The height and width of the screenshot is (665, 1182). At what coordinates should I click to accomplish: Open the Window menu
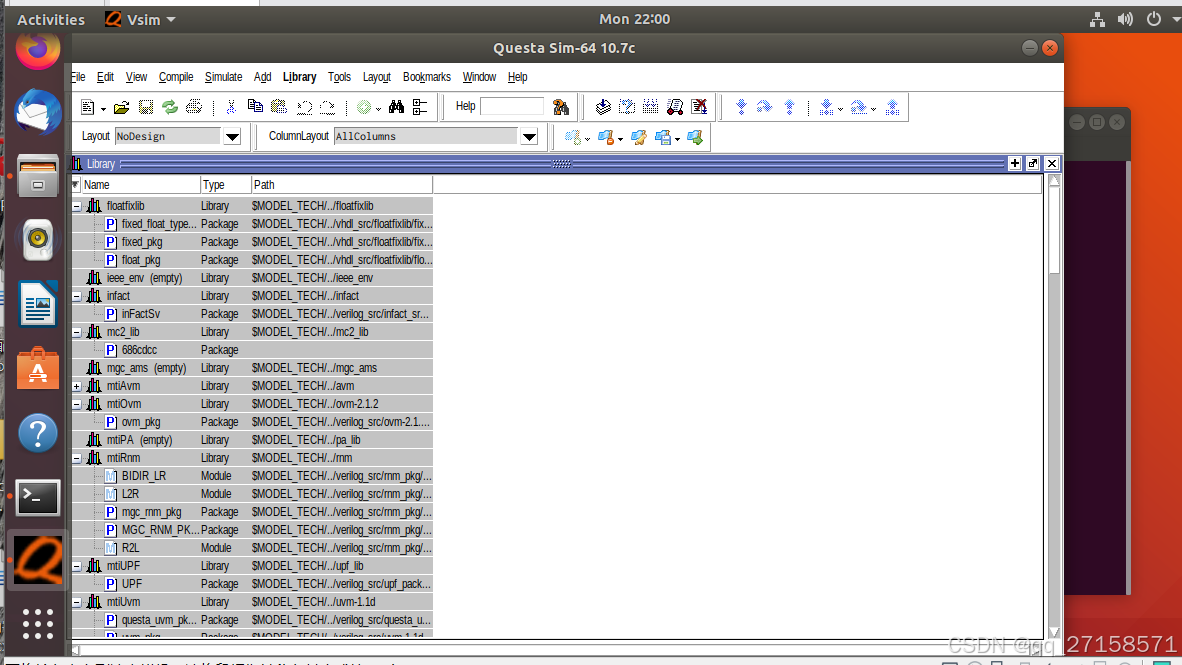479,77
